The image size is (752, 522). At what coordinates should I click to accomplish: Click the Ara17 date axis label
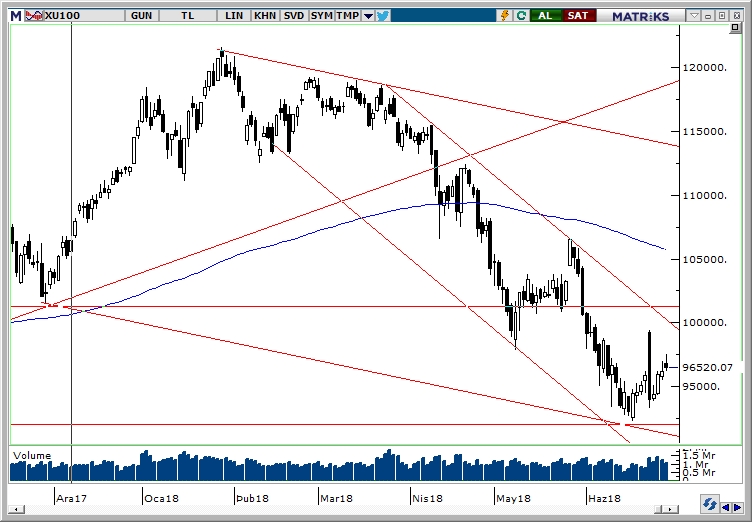coord(71,498)
